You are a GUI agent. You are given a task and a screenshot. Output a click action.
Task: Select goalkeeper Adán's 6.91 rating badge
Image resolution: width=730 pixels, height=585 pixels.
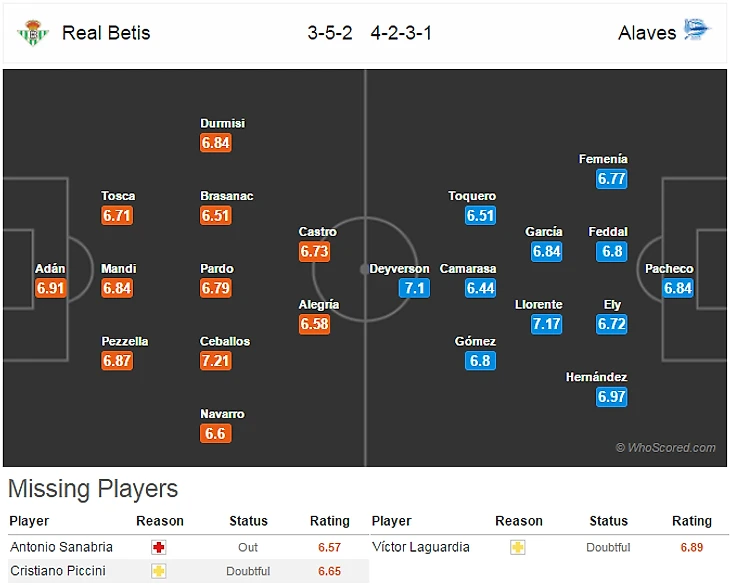tap(50, 288)
